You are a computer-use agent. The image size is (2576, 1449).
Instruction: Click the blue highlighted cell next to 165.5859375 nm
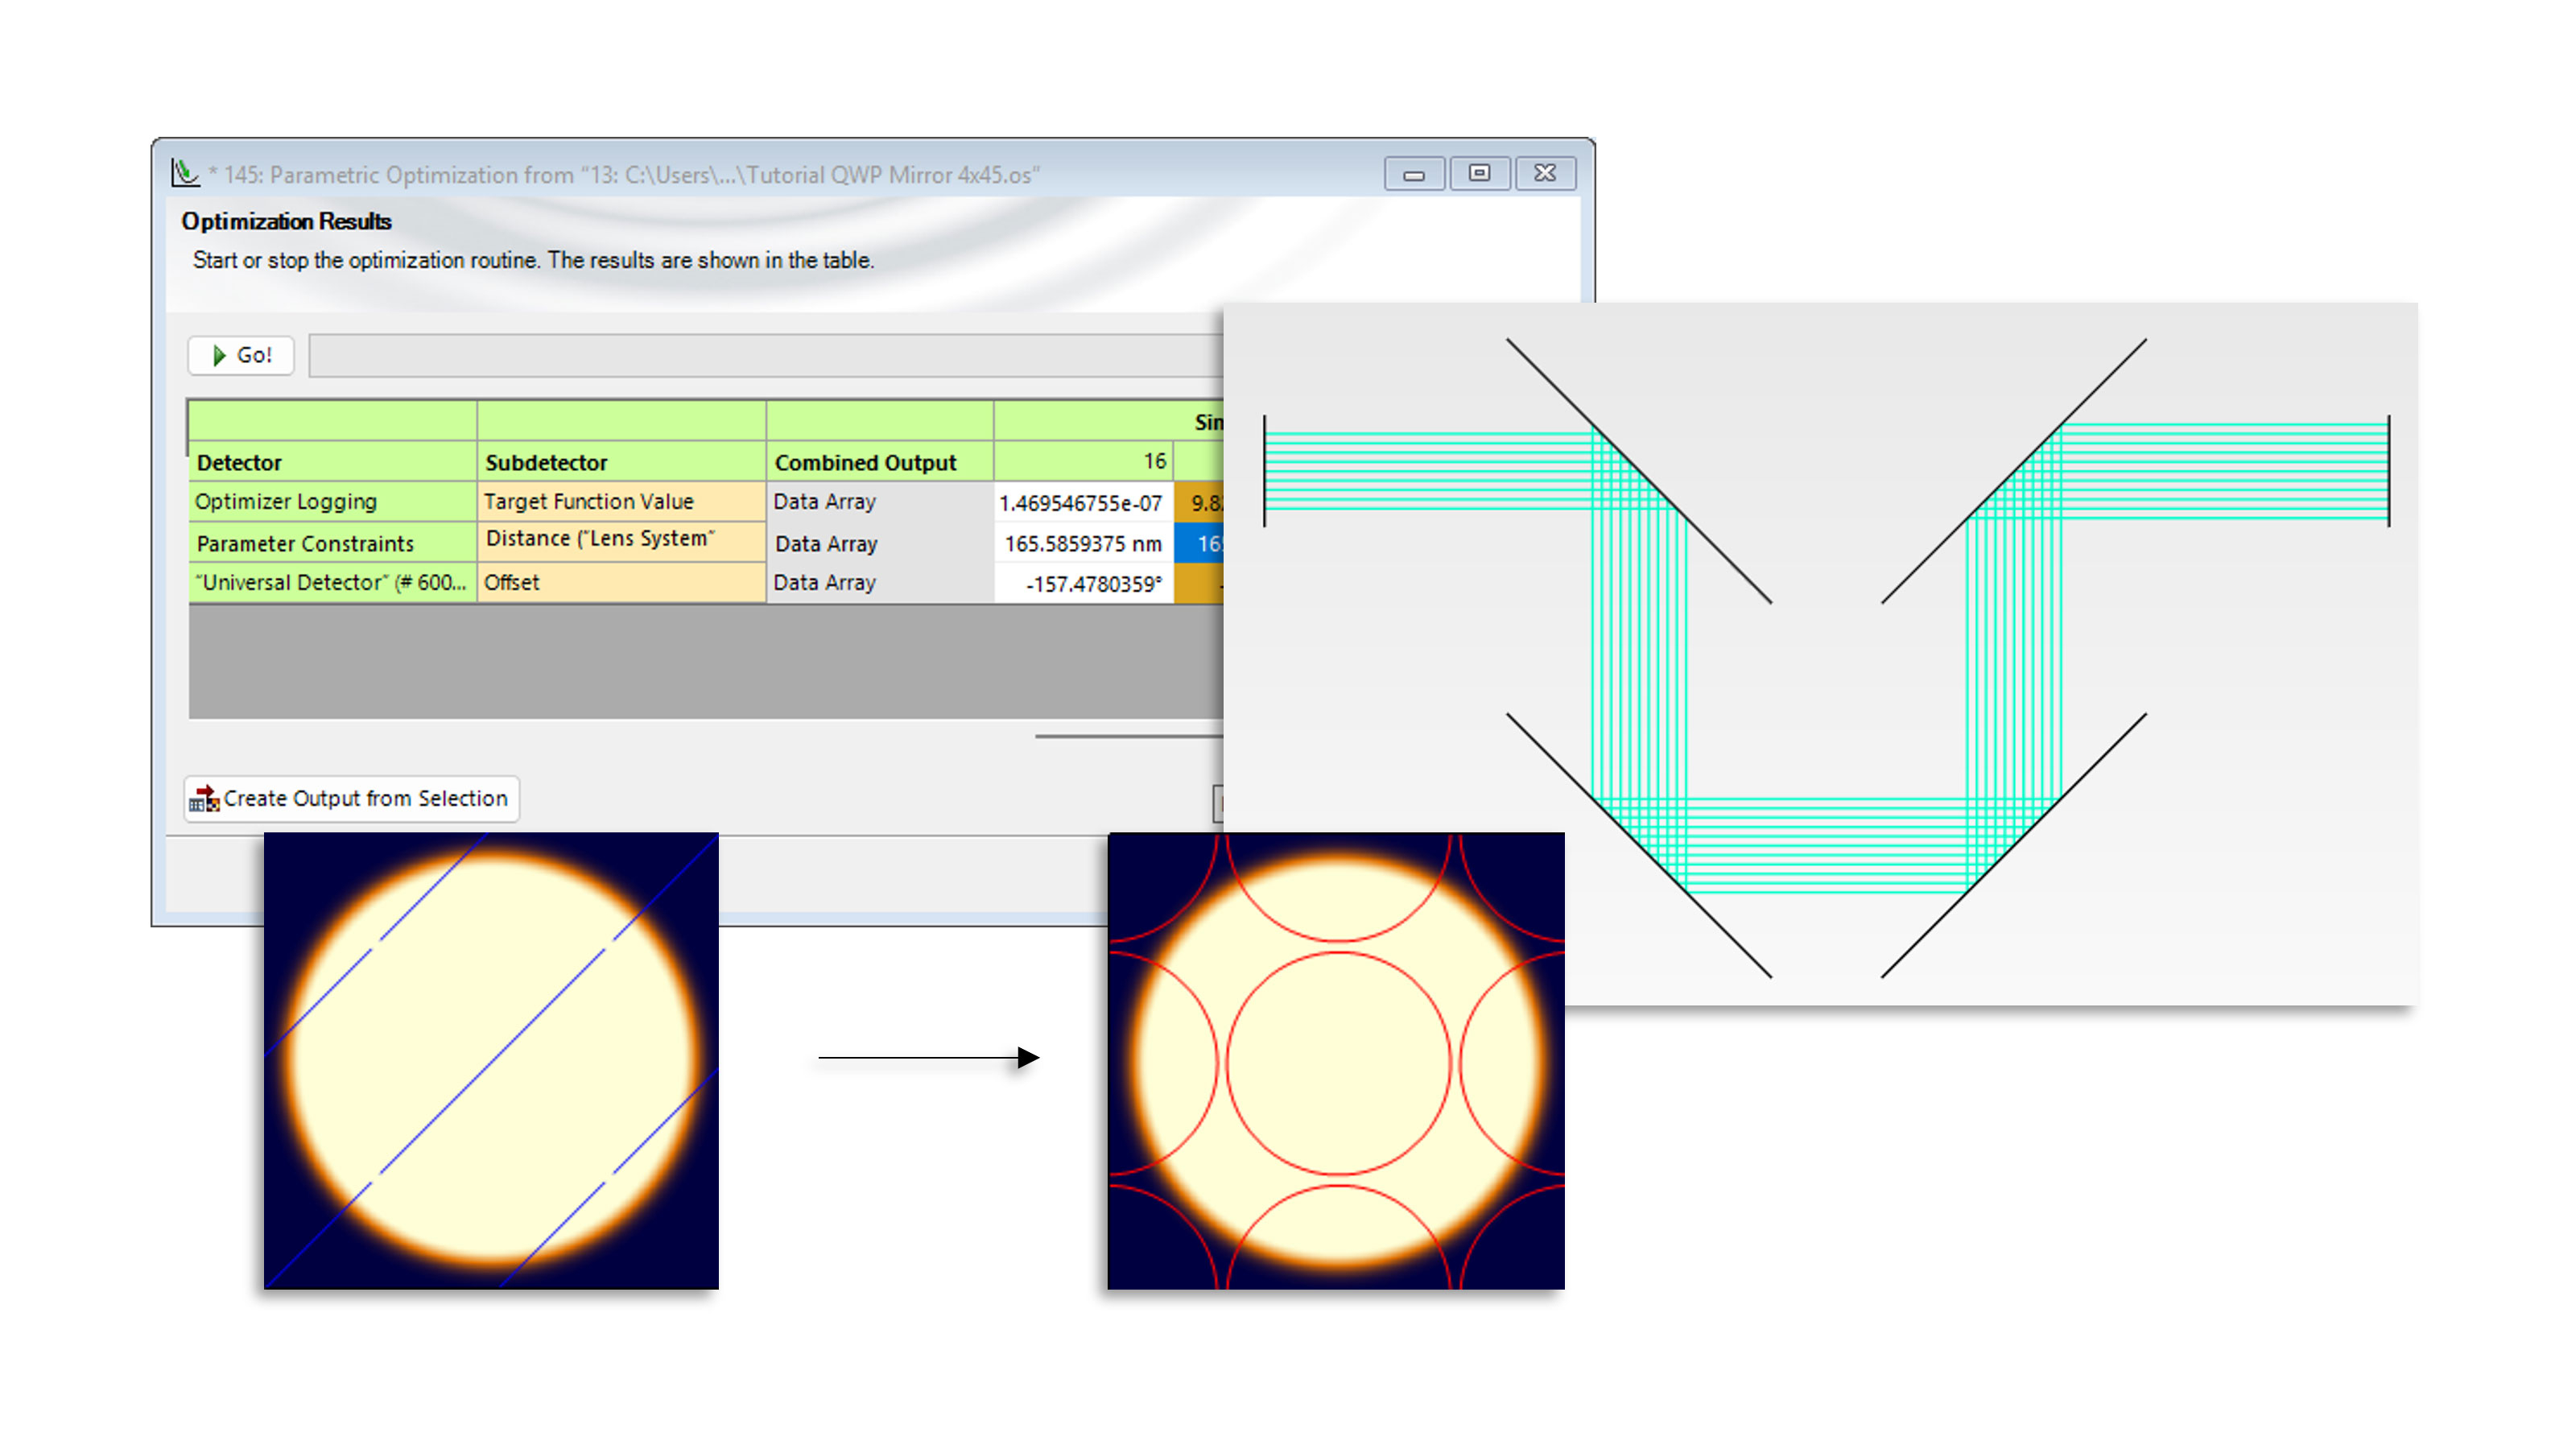[x=1199, y=544]
